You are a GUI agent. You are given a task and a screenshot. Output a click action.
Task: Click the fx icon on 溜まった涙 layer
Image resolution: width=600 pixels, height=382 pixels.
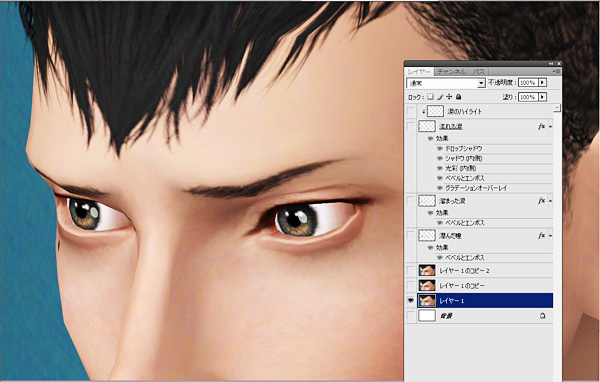point(541,201)
